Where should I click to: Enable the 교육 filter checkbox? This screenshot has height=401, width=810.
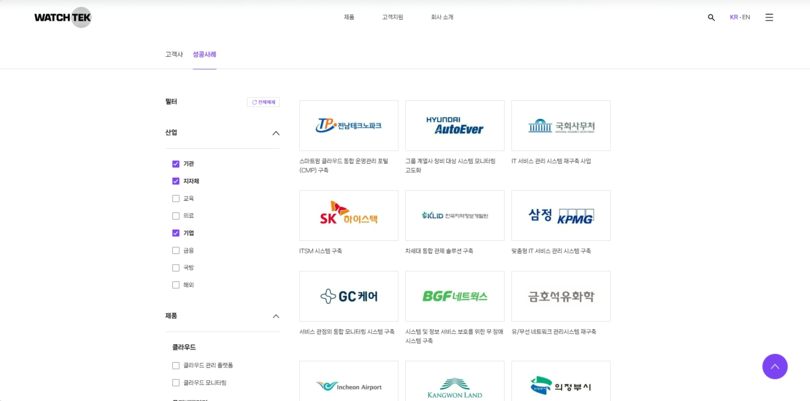(x=176, y=198)
